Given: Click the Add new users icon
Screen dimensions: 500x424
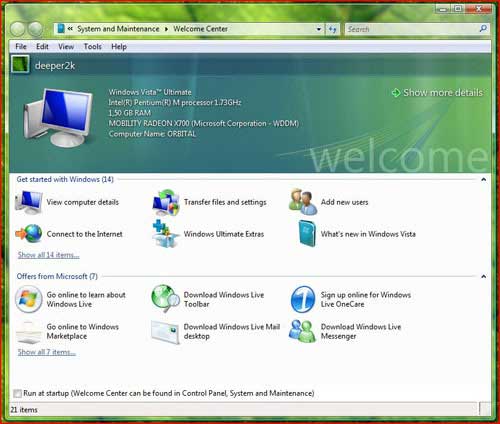Looking at the screenshot, I should (x=303, y=202).
